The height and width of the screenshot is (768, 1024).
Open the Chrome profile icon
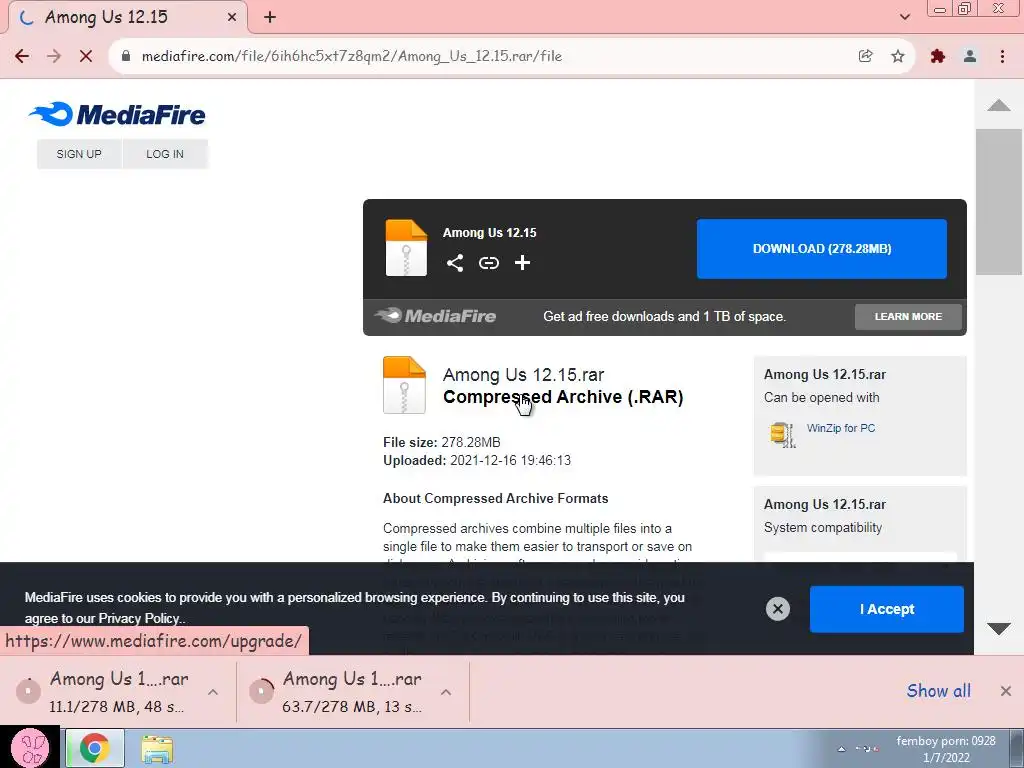[x=970, y=56]
